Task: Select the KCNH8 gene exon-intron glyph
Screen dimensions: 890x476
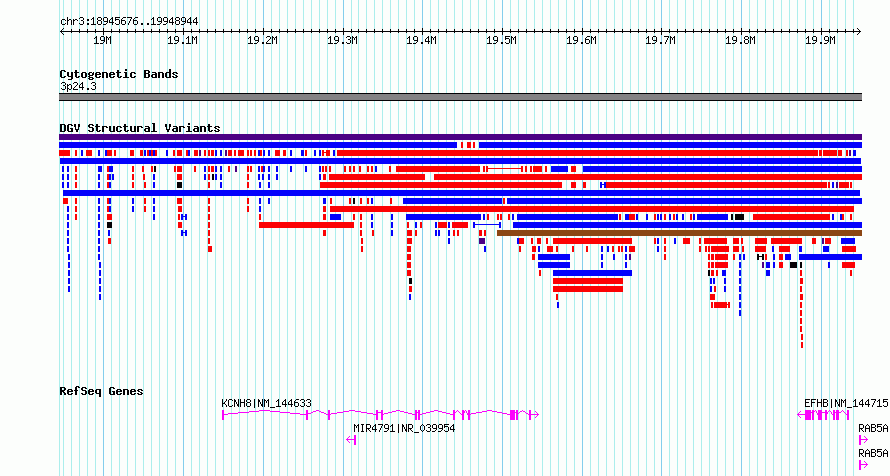Action: click(380, 415)
